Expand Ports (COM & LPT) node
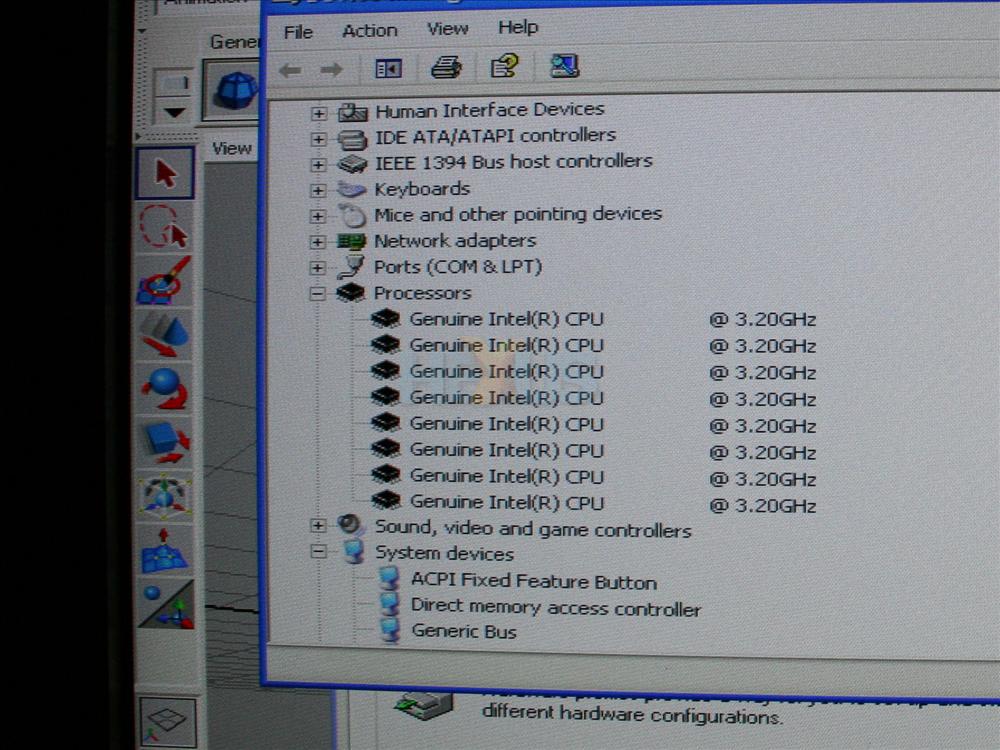Viewport: 1000px width, 750px height. click(x=318, y=268)
